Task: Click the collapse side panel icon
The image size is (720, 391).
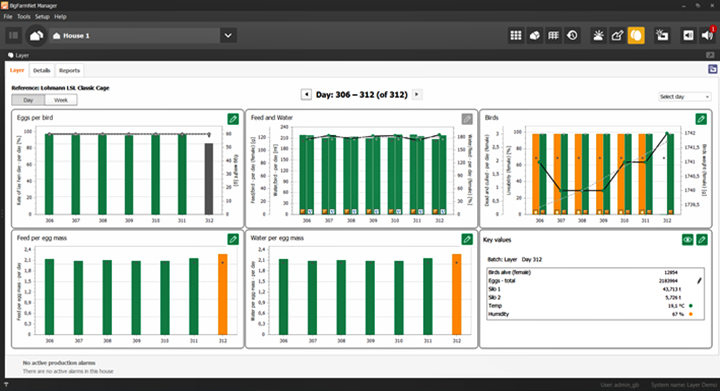Action: pos(688,35)
